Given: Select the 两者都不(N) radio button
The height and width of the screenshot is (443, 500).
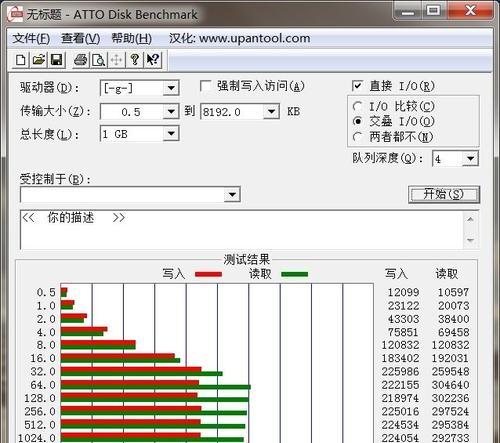Looking at the screenshot, I should (357, 137).
